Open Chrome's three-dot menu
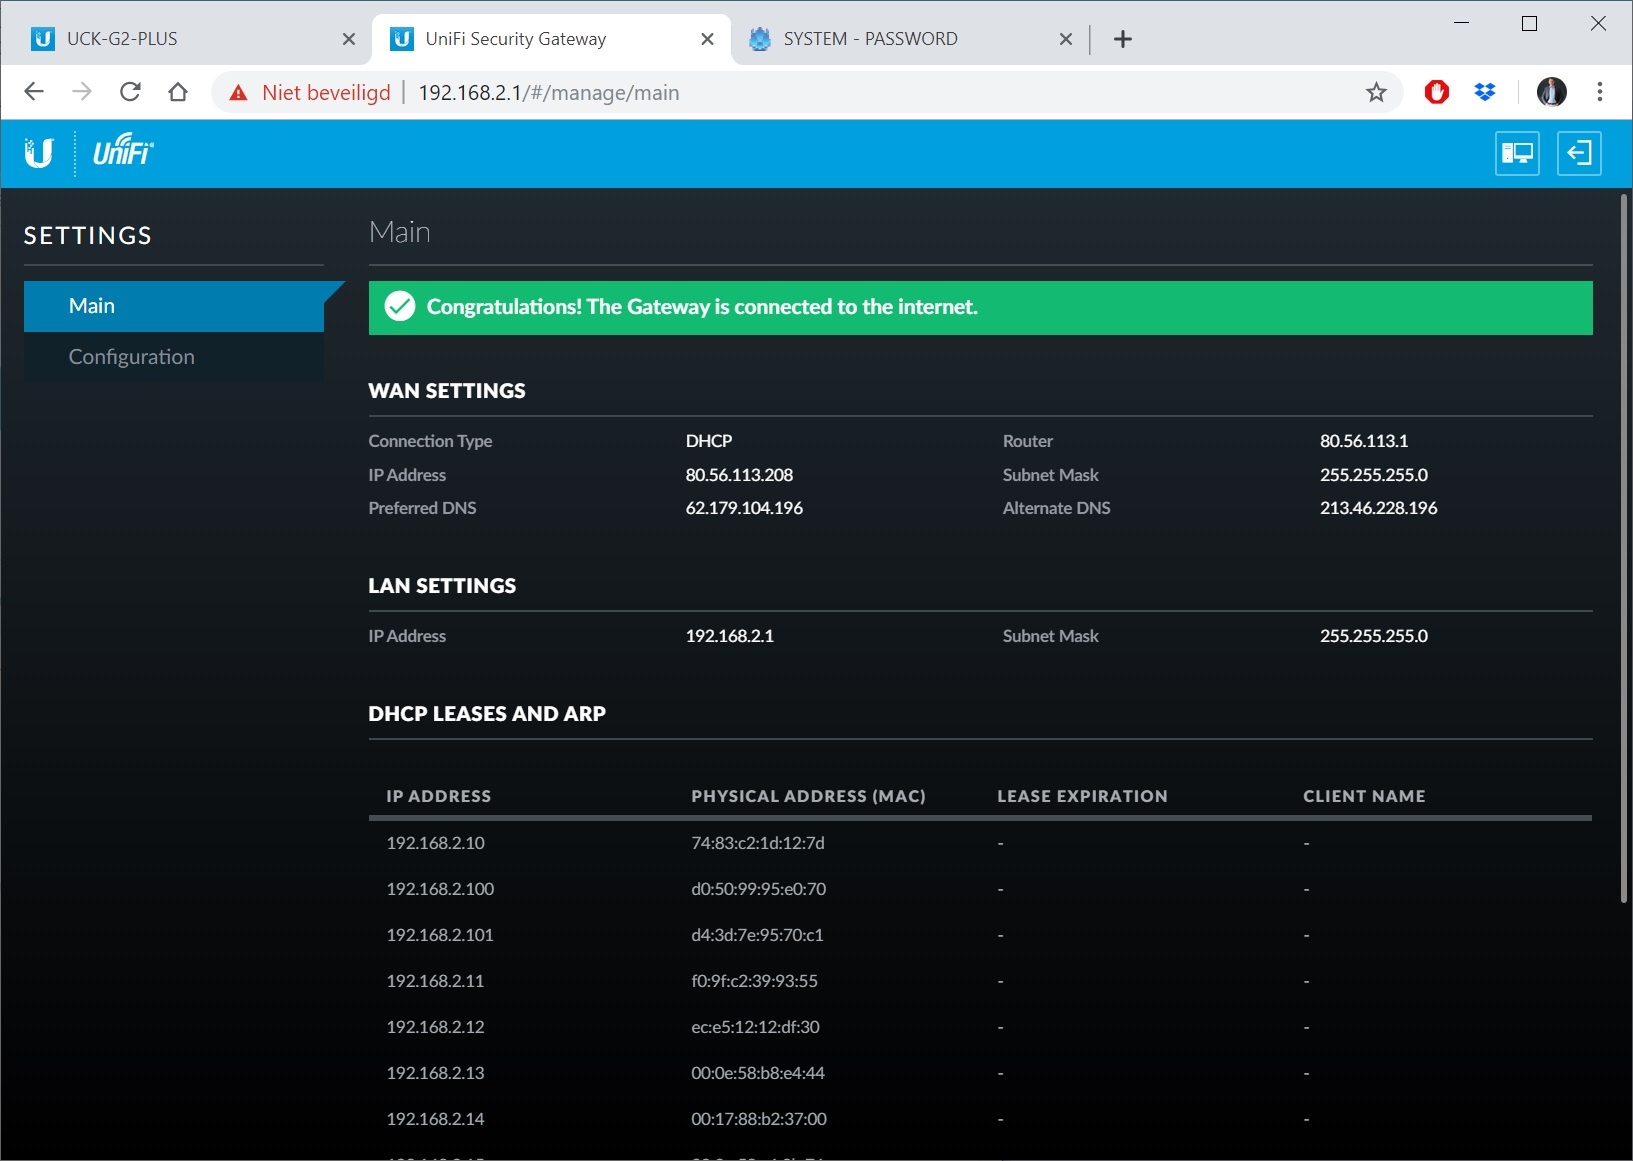This screenshot has height=1161, width=1633. 1600,93
